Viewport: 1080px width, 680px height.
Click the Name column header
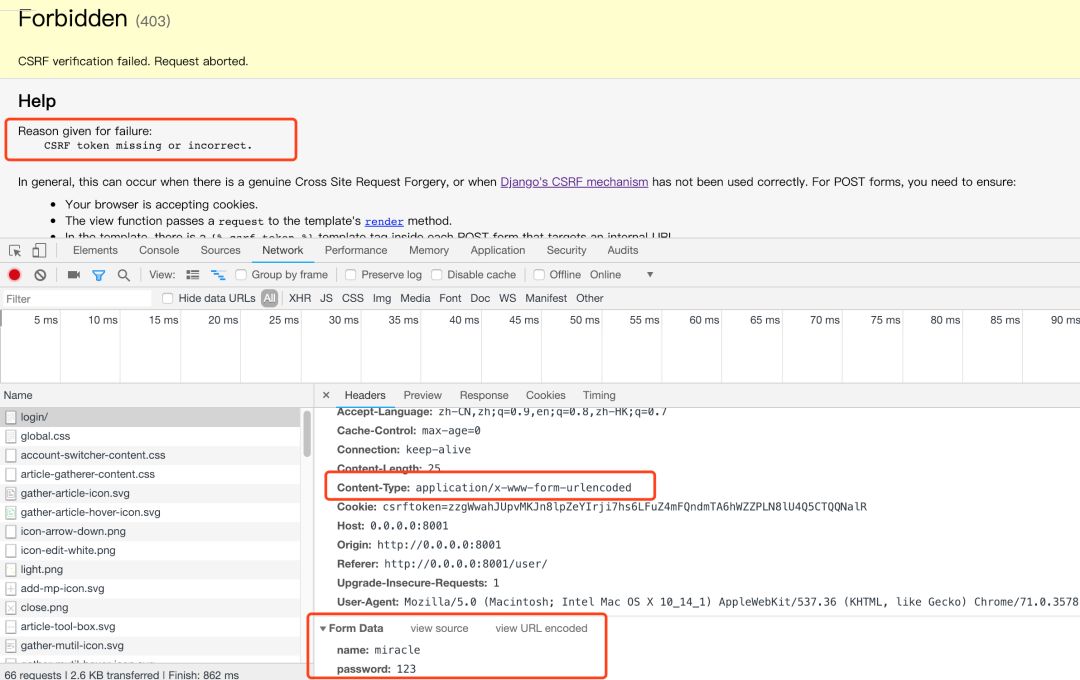(157, 395)
